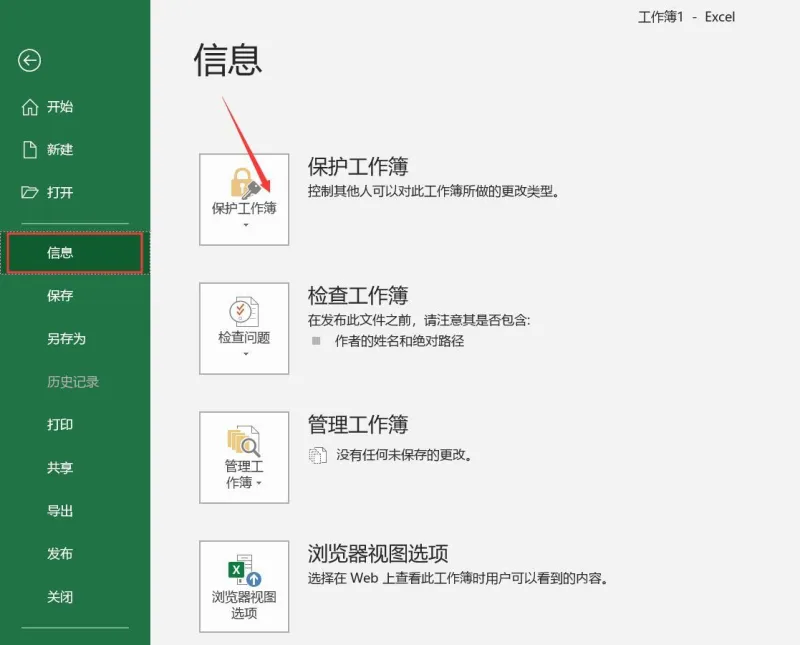Image resolution: width=800 pixels, height=645 pixels.
Task: Click the 工作簿1 - Excel title text
Action: pos(686,17)
